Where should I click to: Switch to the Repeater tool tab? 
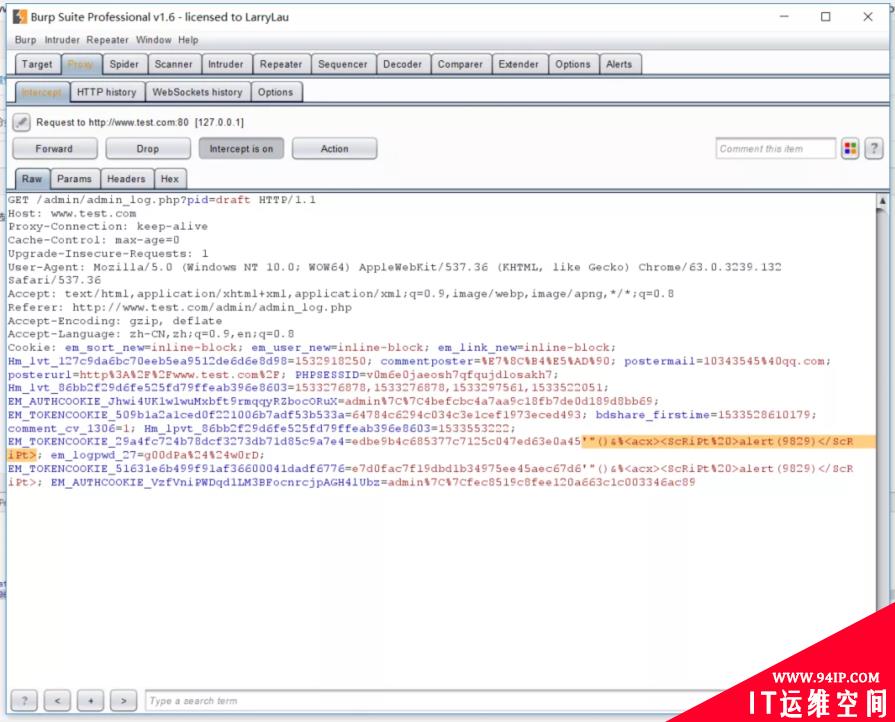(x=281, y=64)
